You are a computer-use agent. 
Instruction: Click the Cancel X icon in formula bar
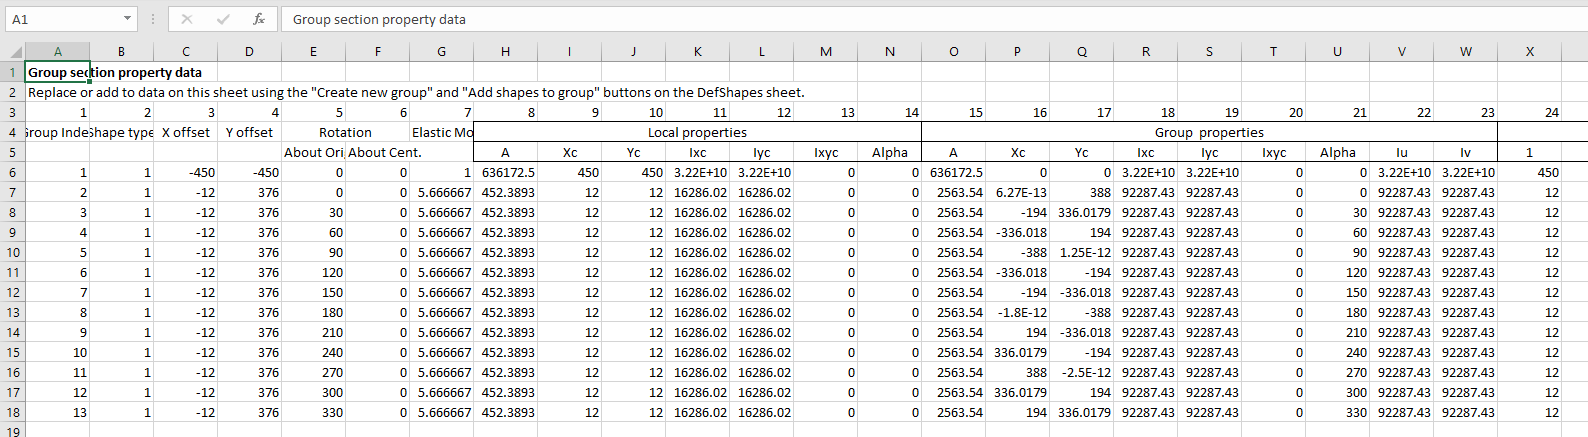pyautogui.click(x=187, y=19)
